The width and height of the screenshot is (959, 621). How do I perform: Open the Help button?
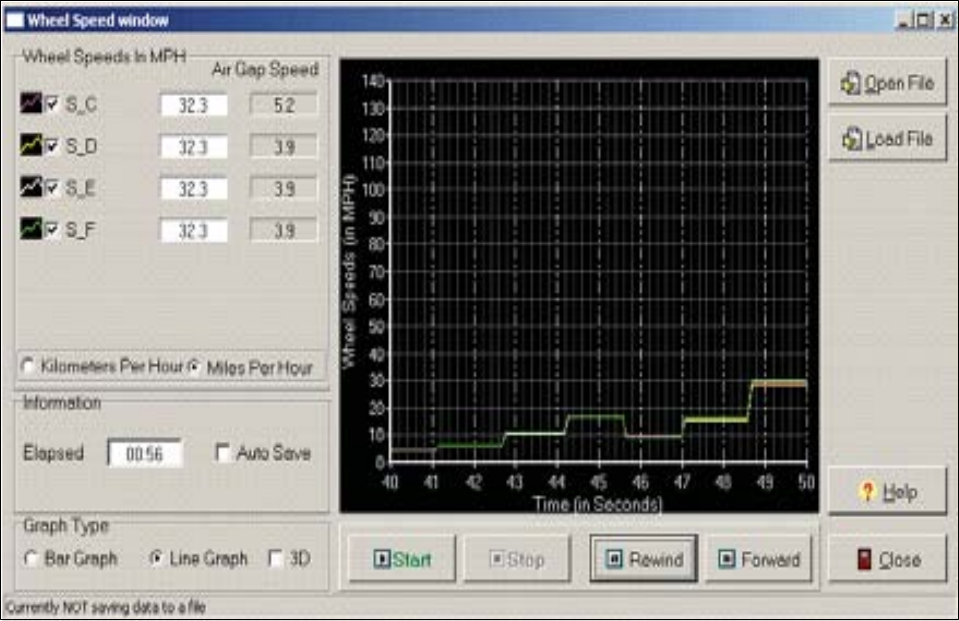[887, 491]
